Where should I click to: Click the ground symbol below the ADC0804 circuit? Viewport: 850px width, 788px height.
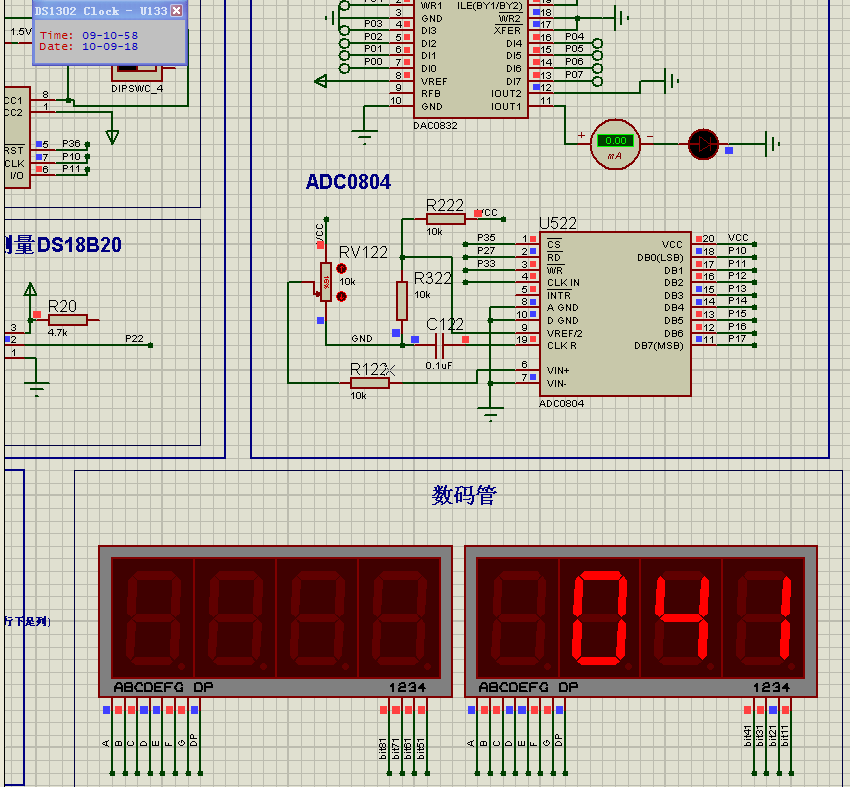point(490,413)
